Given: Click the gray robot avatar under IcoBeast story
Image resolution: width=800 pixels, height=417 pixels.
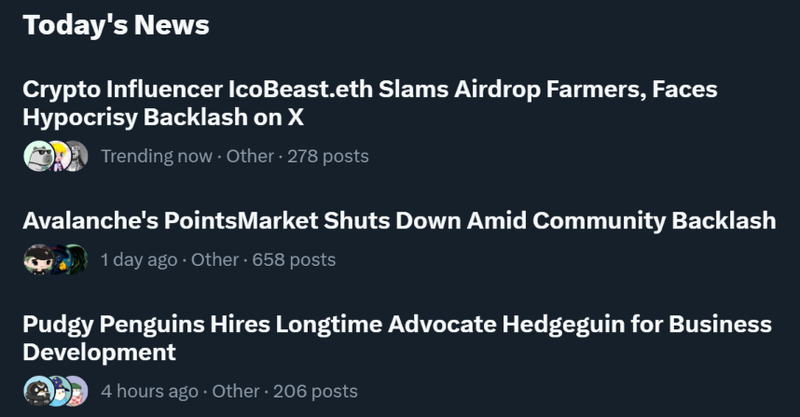Looking at the screenshot, I should [x=77, y=156].
